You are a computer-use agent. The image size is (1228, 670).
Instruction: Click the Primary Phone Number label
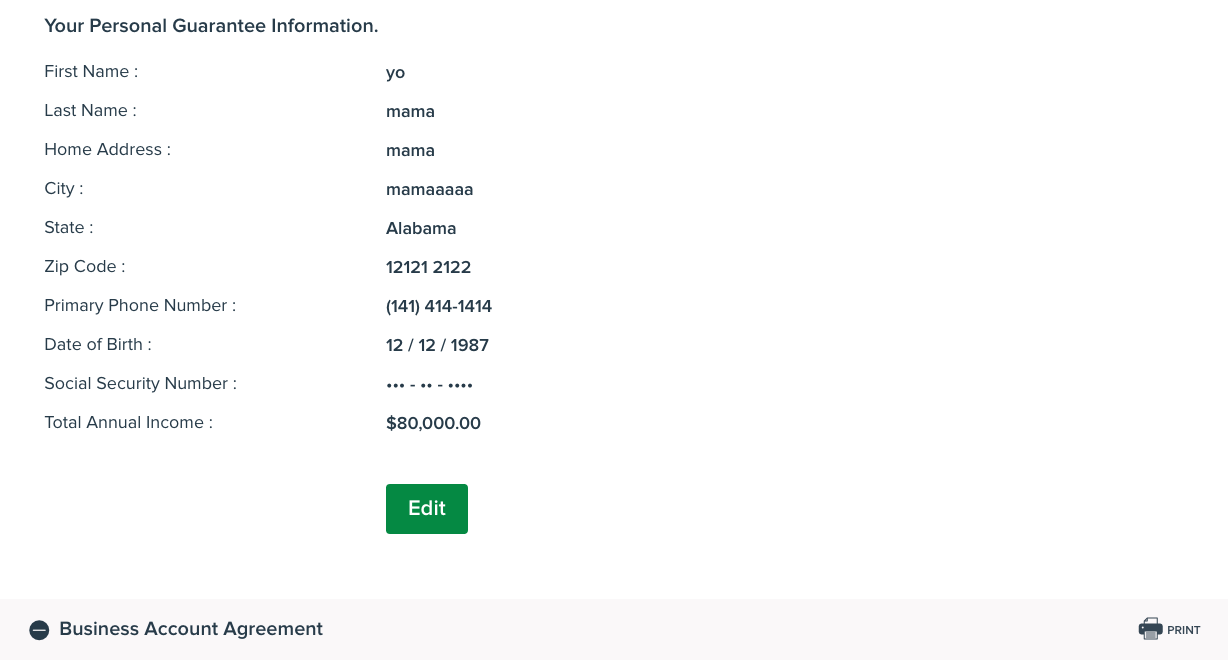tap(140, 305)
